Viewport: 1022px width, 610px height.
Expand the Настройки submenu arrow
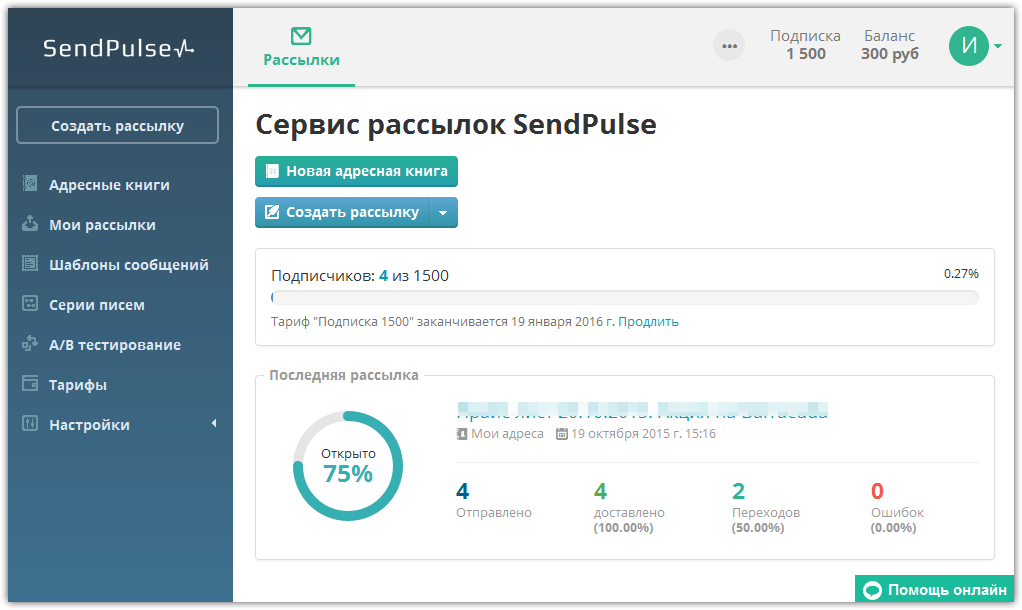[x=214, y=424]
